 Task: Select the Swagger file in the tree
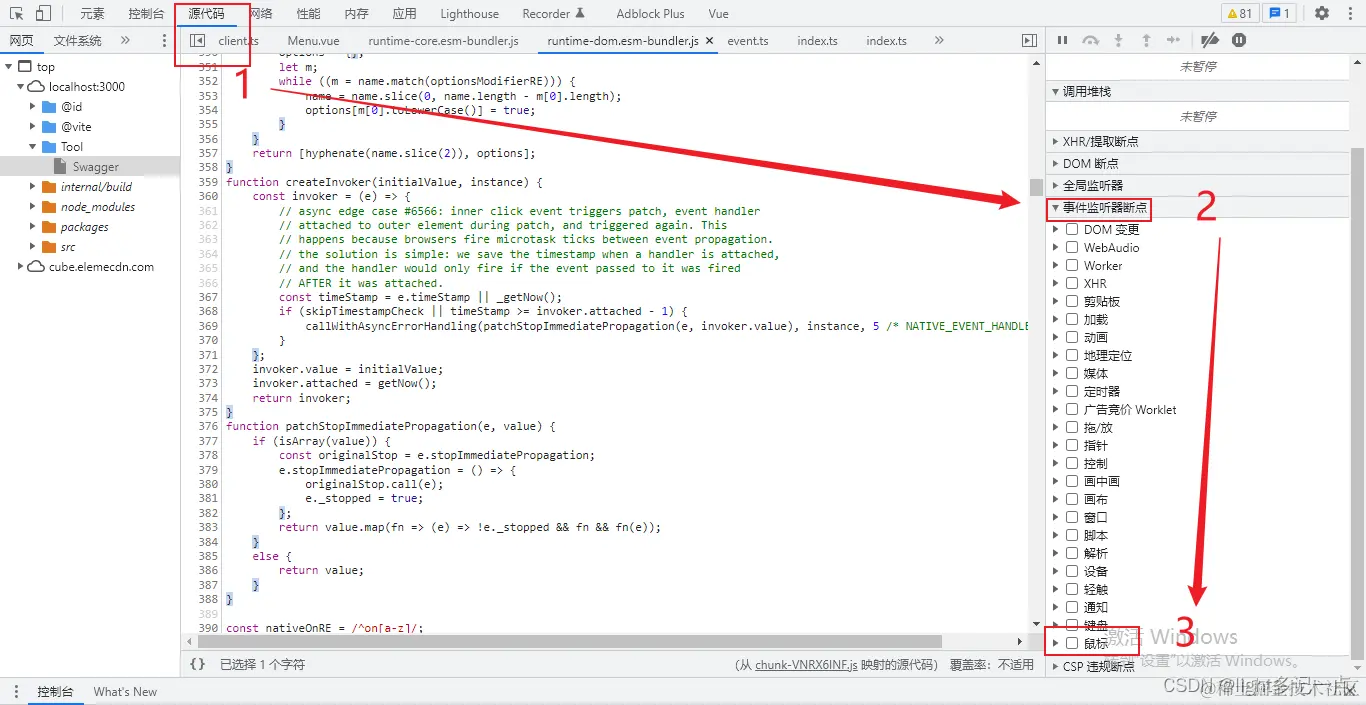(x=96, y=167)
